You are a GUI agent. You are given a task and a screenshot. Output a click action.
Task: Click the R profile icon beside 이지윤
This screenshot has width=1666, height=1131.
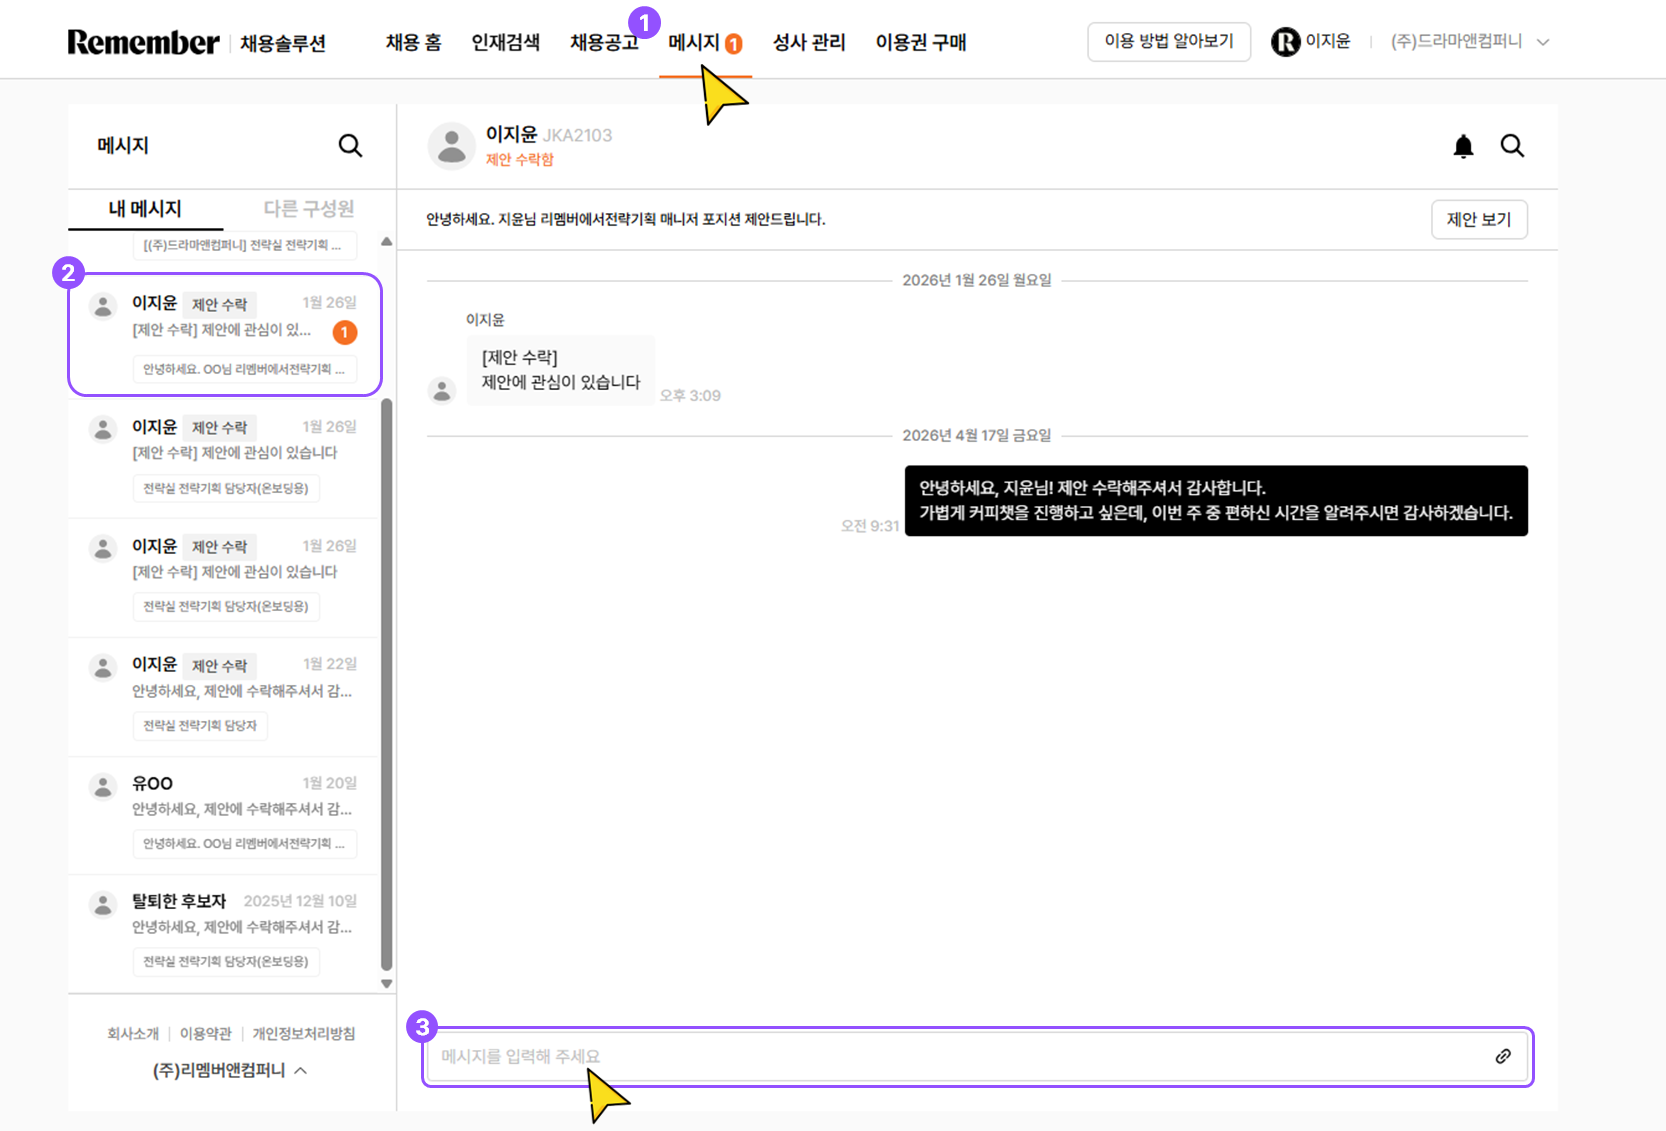tap(1285, 42)
